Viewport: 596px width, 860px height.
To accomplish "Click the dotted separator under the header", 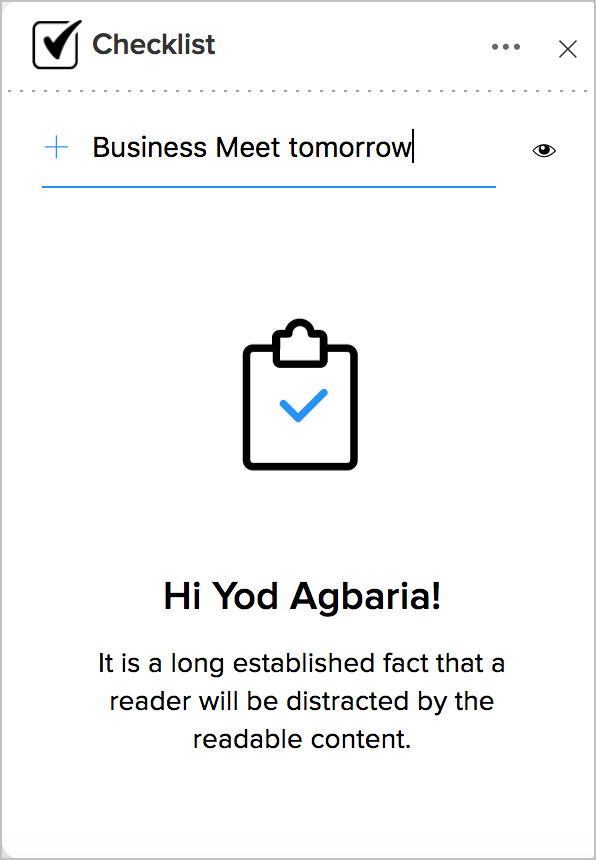I will tap(298, 91).
